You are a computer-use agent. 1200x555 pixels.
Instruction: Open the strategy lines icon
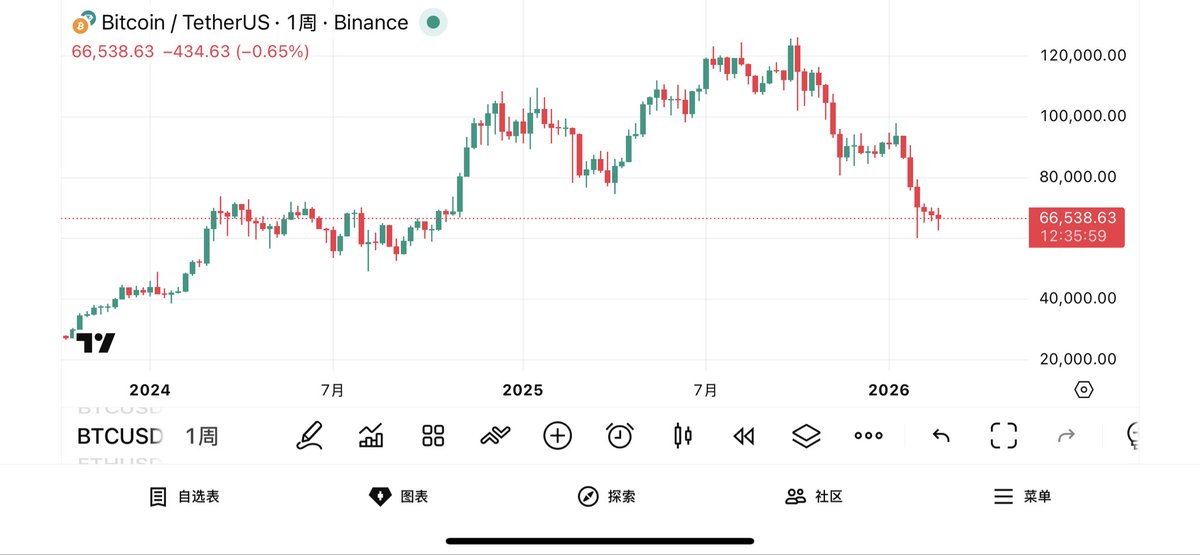(x=495, y=435)
